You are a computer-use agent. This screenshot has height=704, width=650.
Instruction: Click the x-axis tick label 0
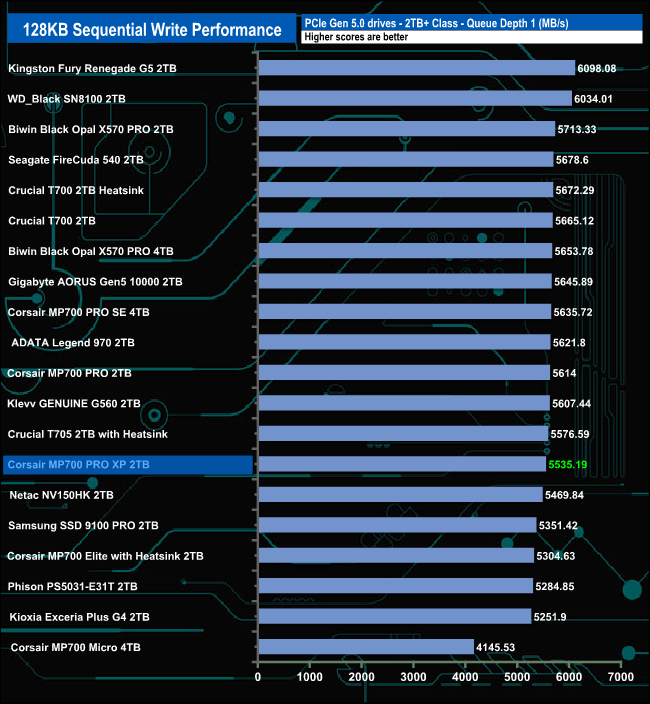click(x=258, y=677)
